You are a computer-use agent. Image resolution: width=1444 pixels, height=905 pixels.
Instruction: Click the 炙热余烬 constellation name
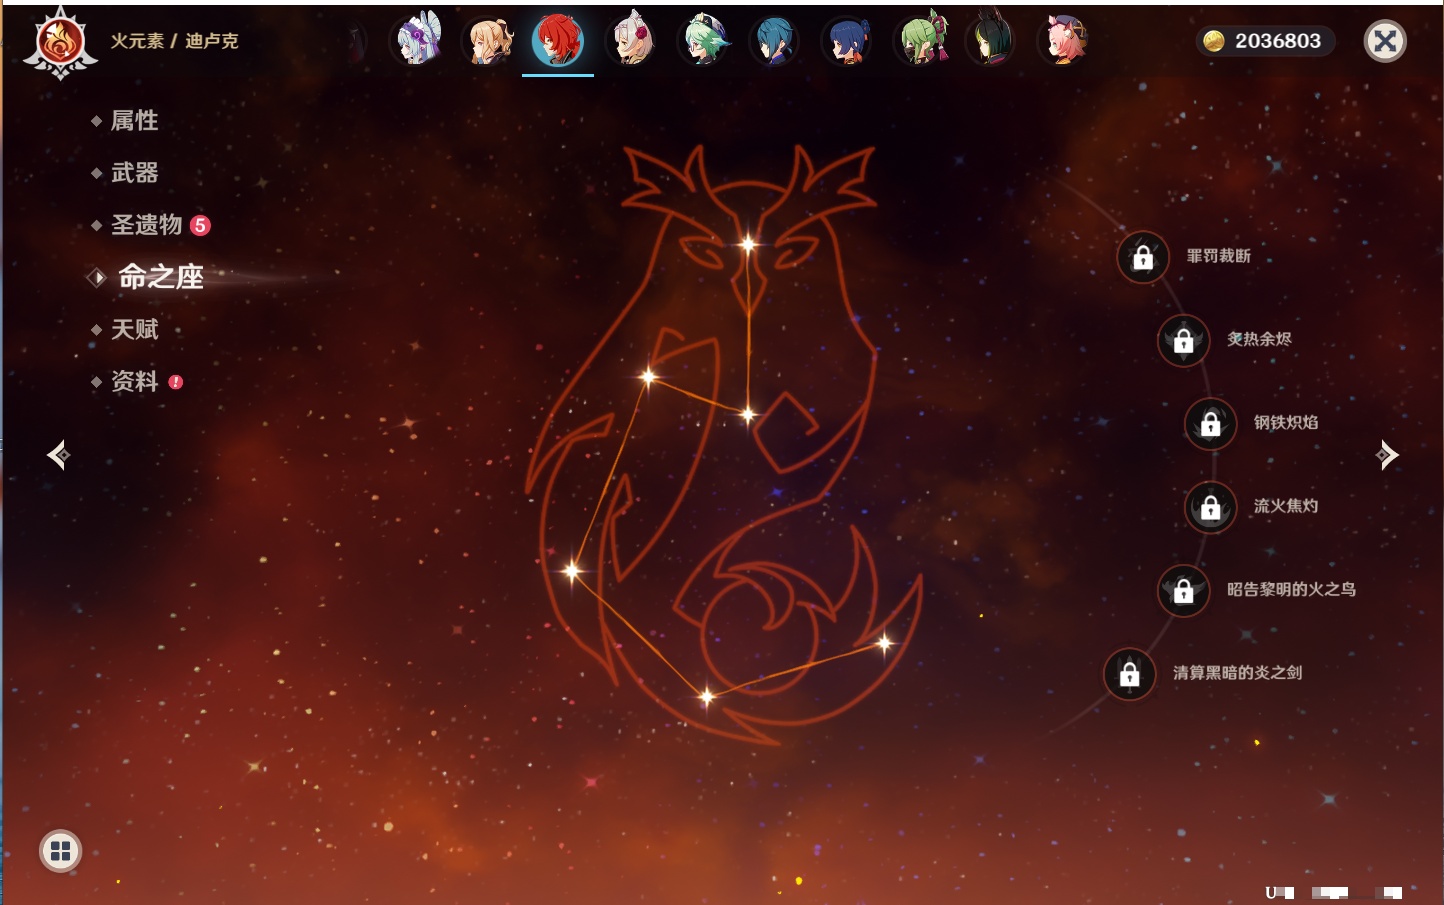[x=1259, y=339]
